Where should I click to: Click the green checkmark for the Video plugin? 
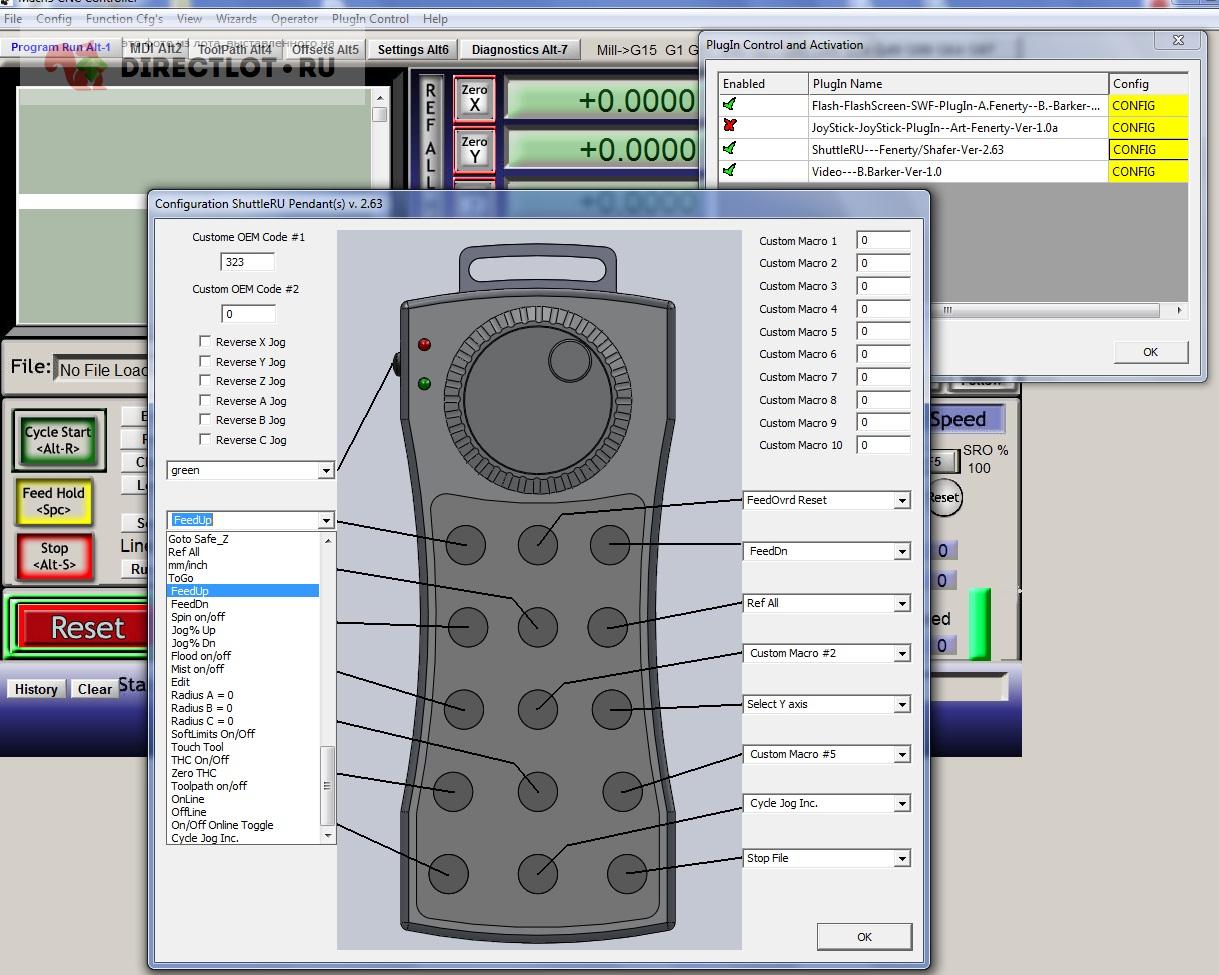[730, 171]
